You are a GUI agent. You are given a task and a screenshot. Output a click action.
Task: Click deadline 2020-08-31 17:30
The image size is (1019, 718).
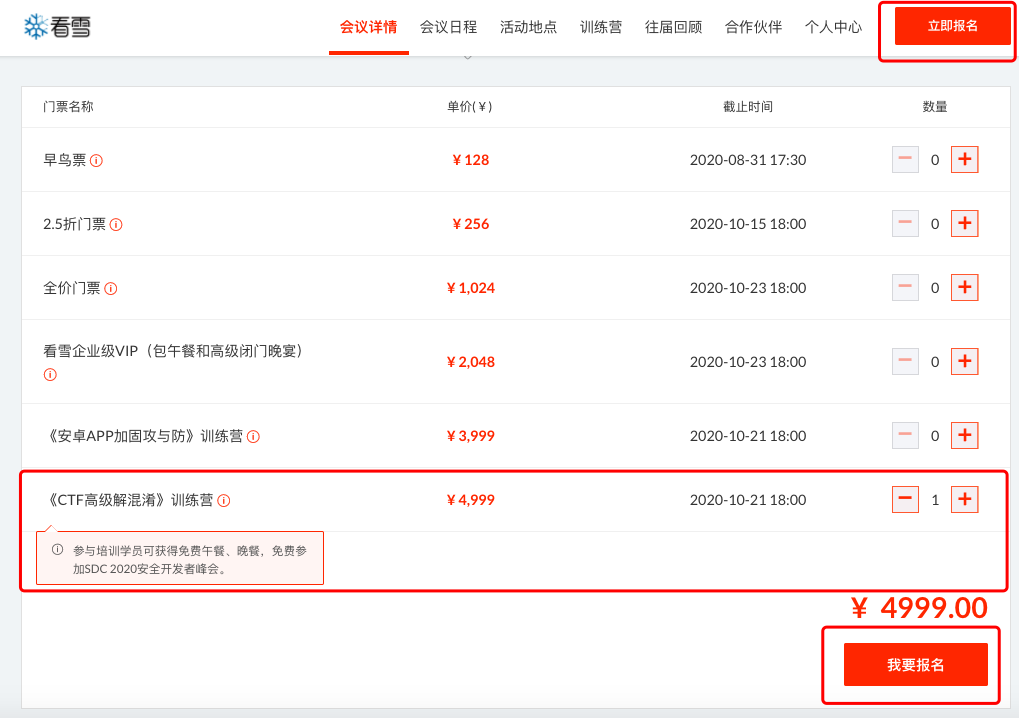coord(748,160)
